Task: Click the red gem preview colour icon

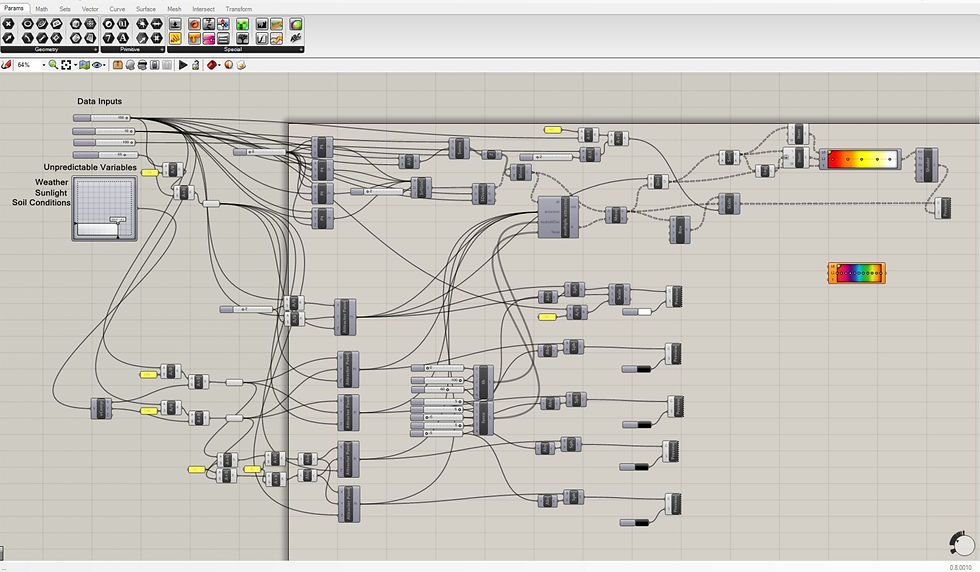Action: click(212, 65)
